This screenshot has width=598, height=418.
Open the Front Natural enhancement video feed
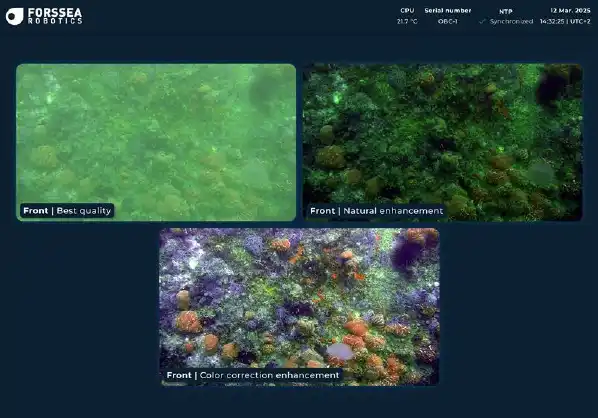click(x=442, y=142)
